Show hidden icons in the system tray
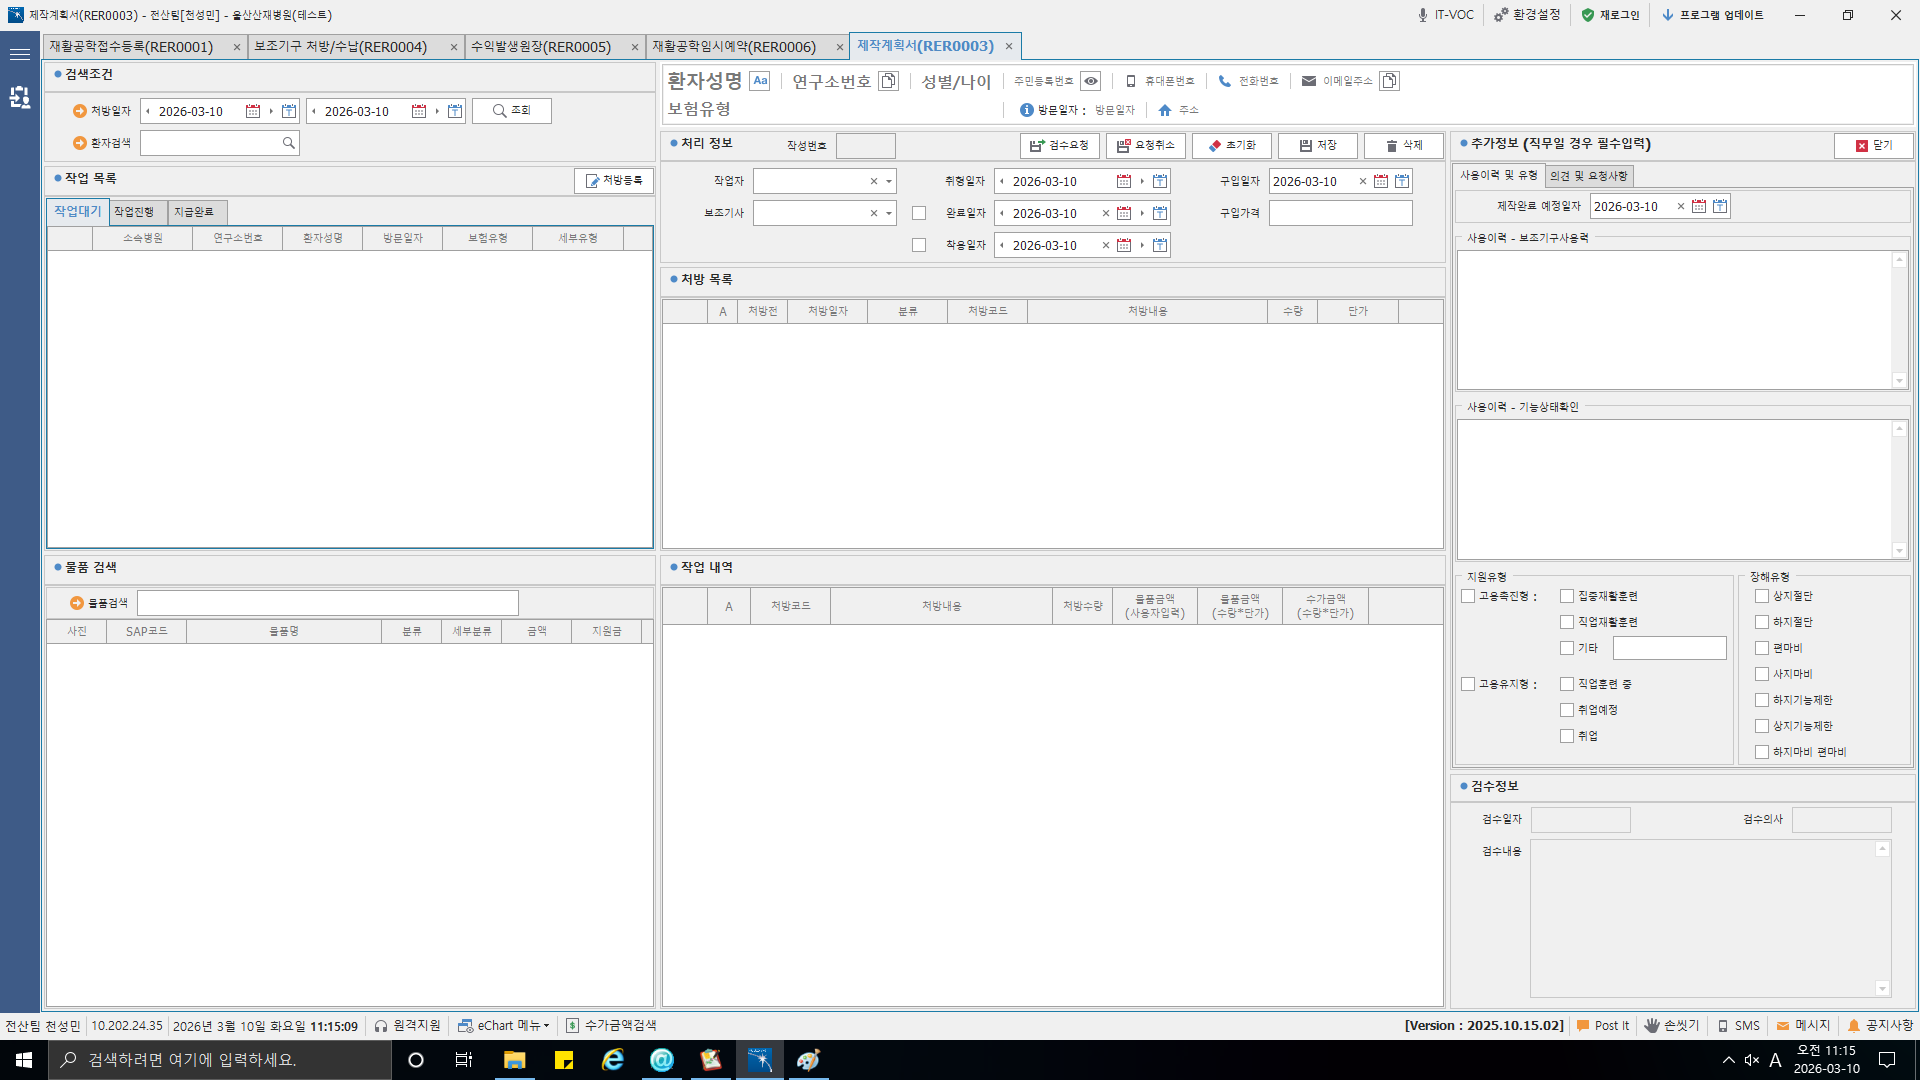 (x=1728, y=1060)
